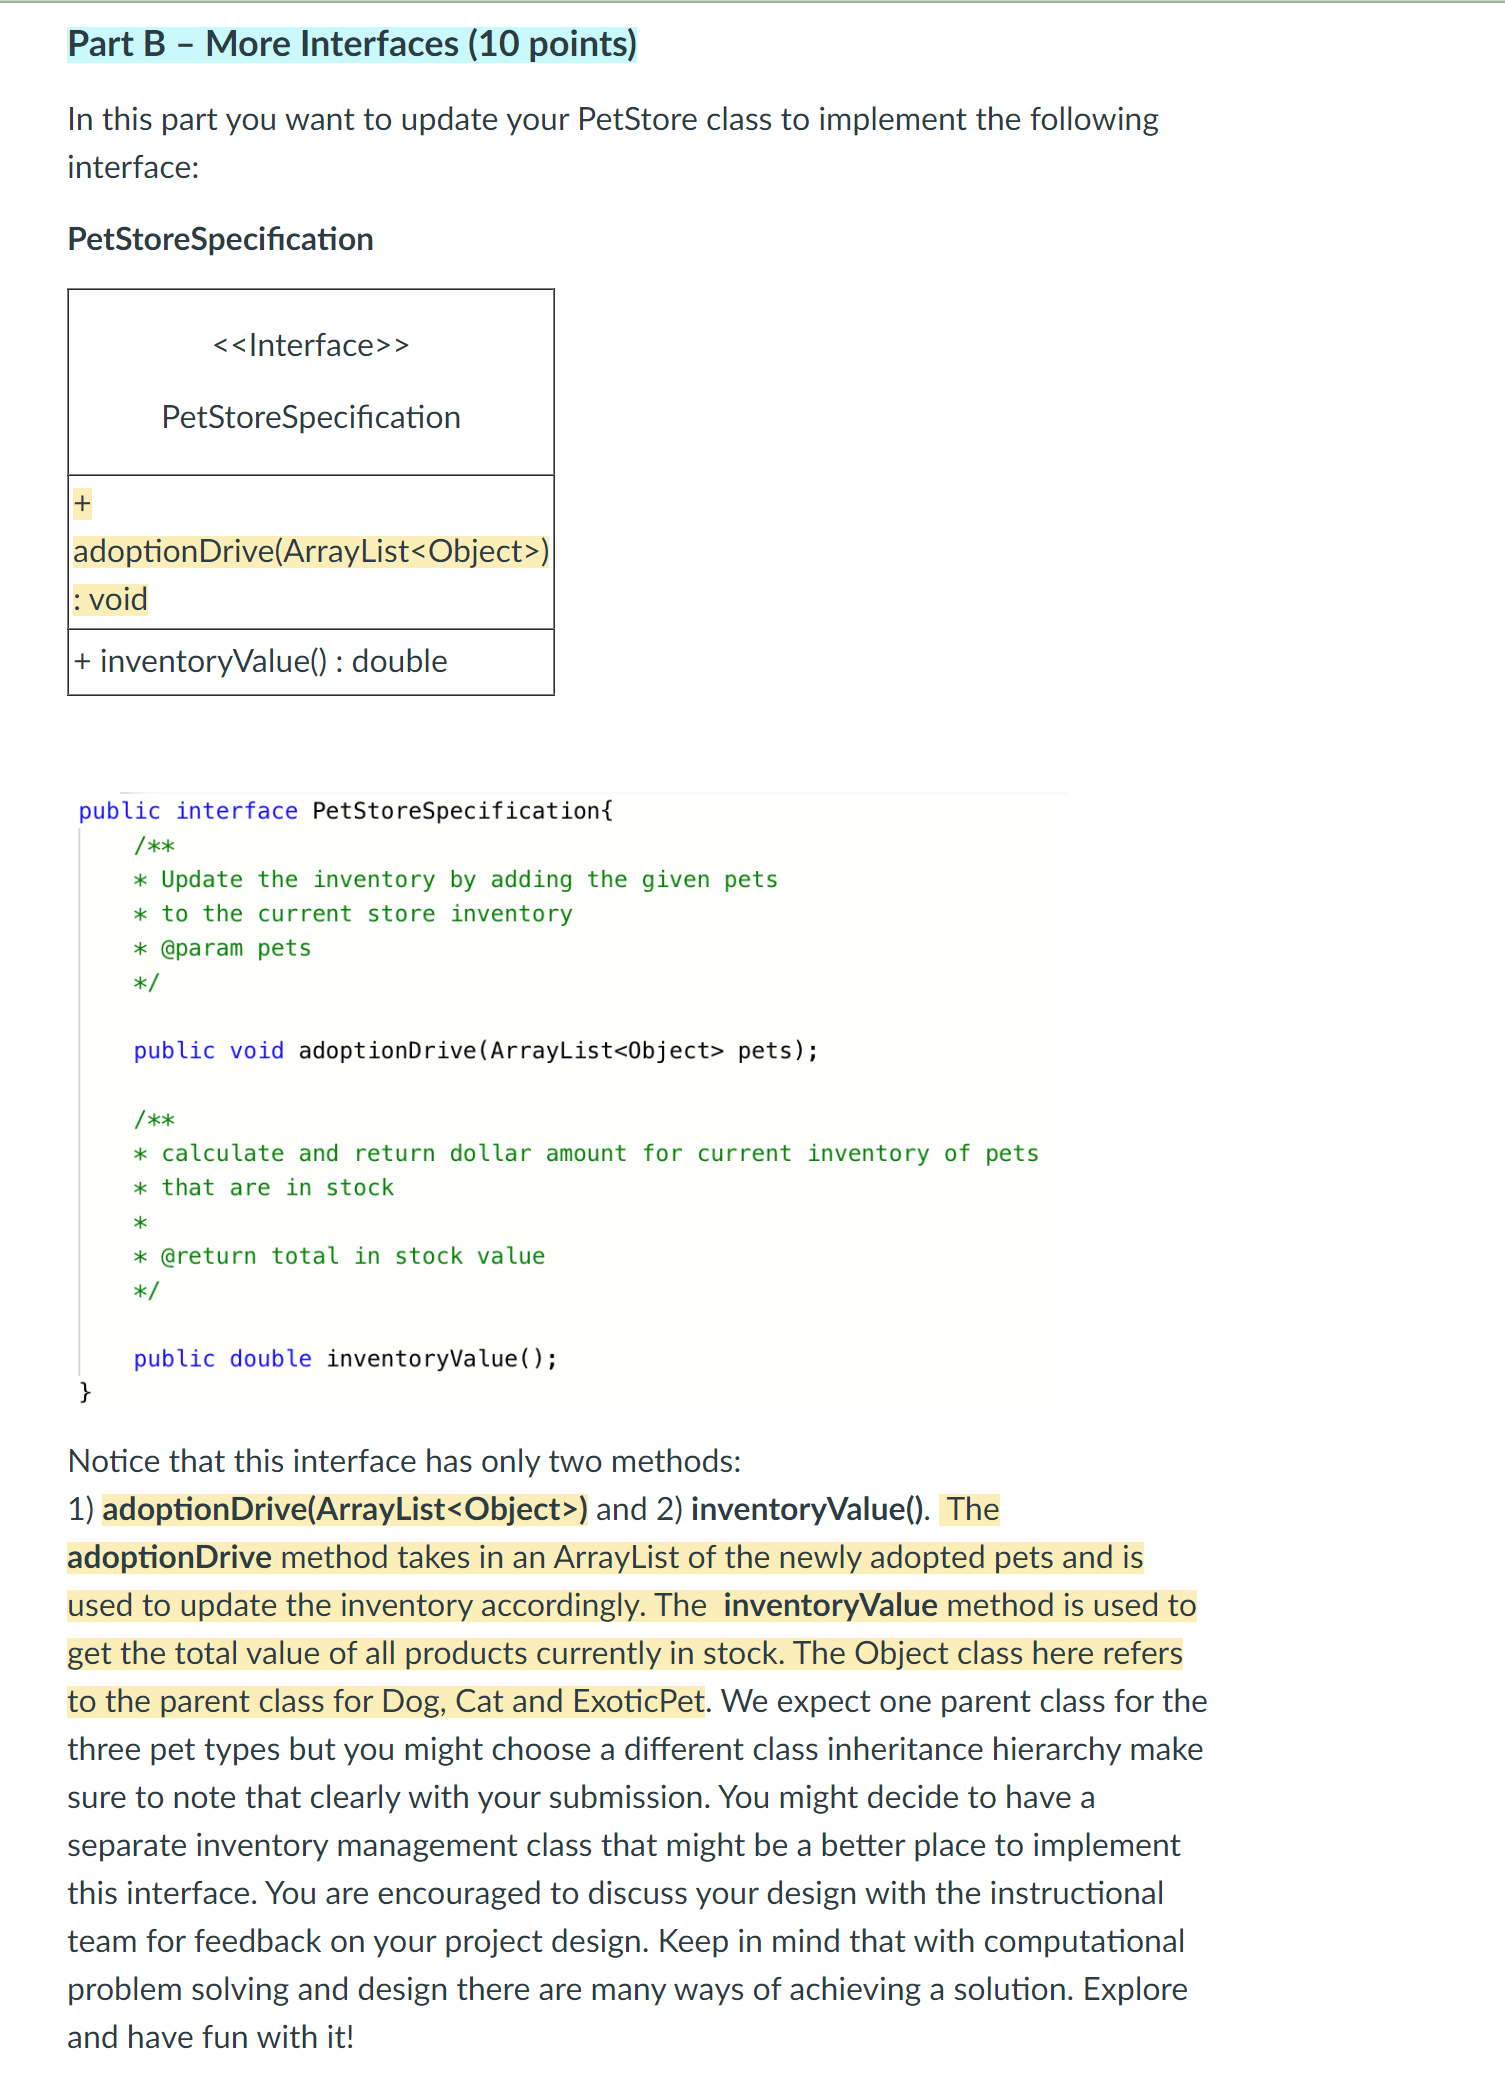1505x2086 pixels.
Task: Click the comment line "* @param pets"
Action: coord(223,947)
